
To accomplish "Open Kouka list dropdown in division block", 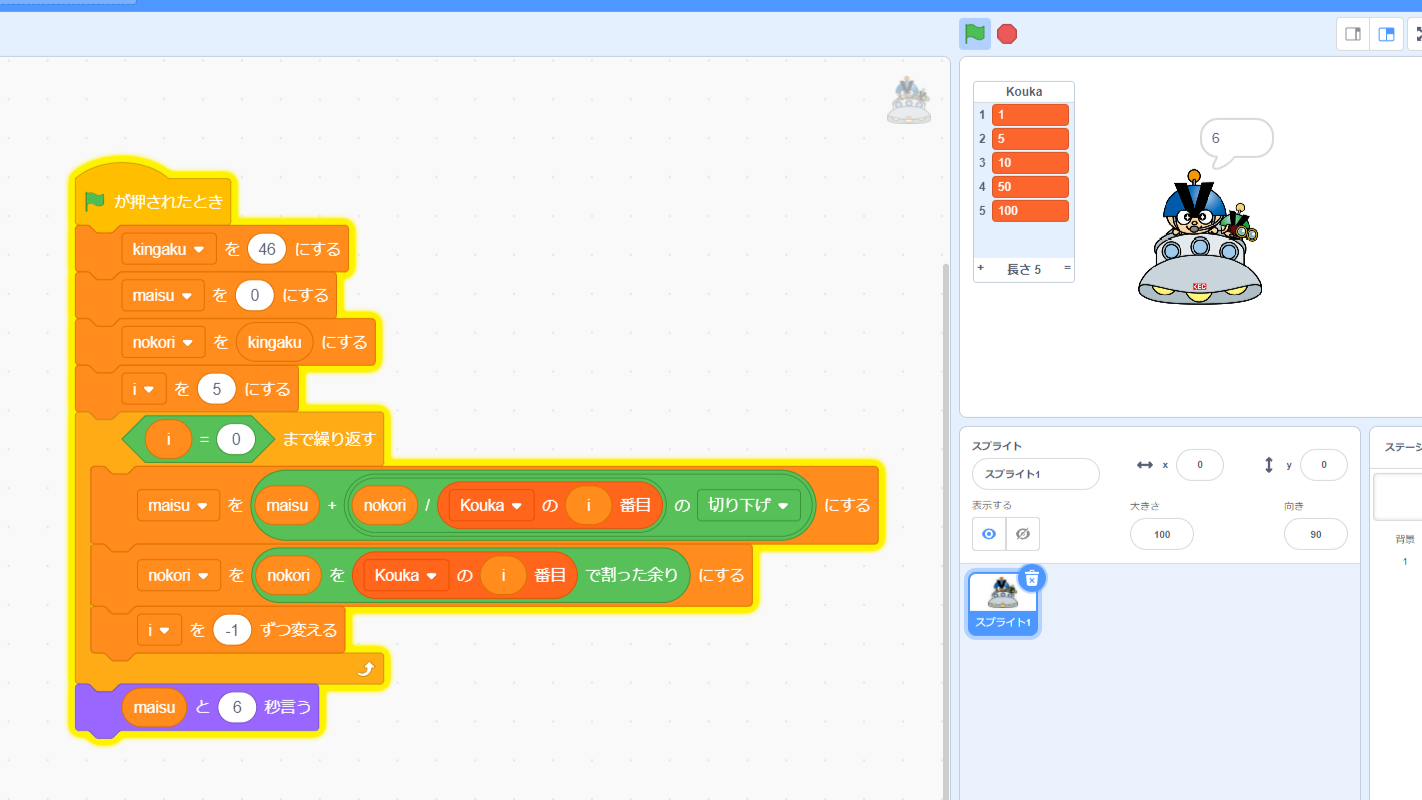I will click(x=491, y=505).
